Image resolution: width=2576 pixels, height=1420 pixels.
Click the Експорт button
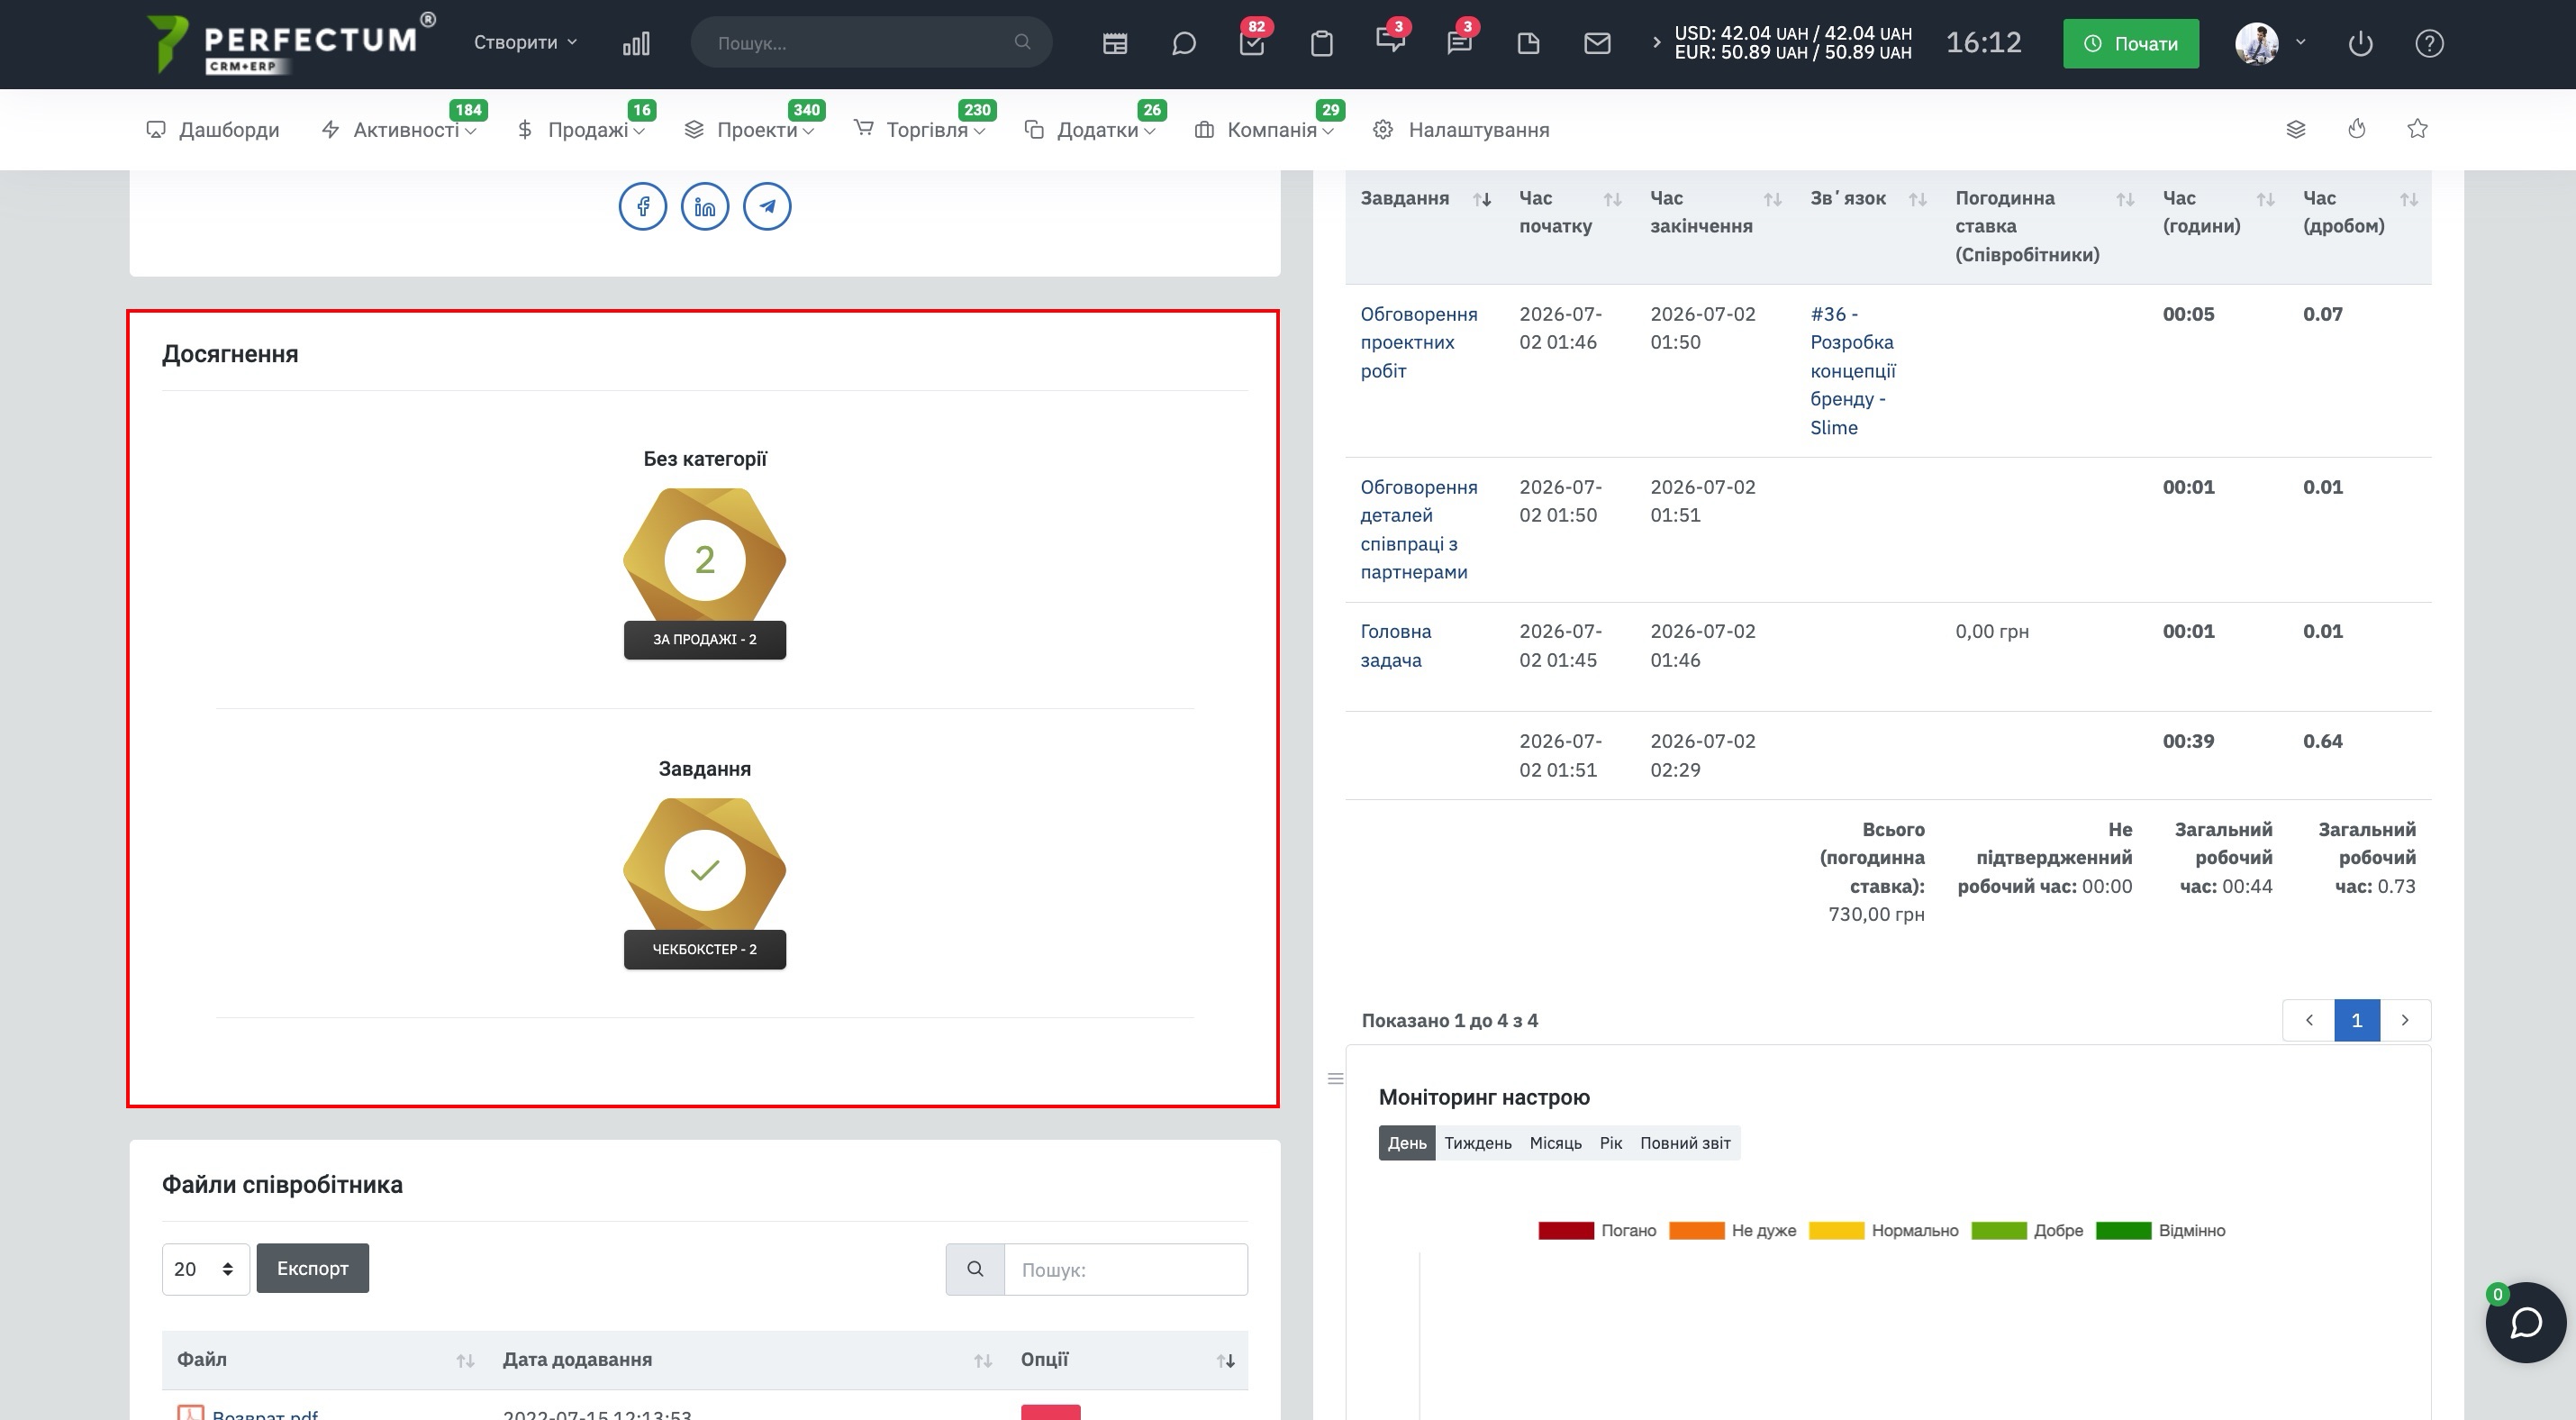coord(312,1268)
